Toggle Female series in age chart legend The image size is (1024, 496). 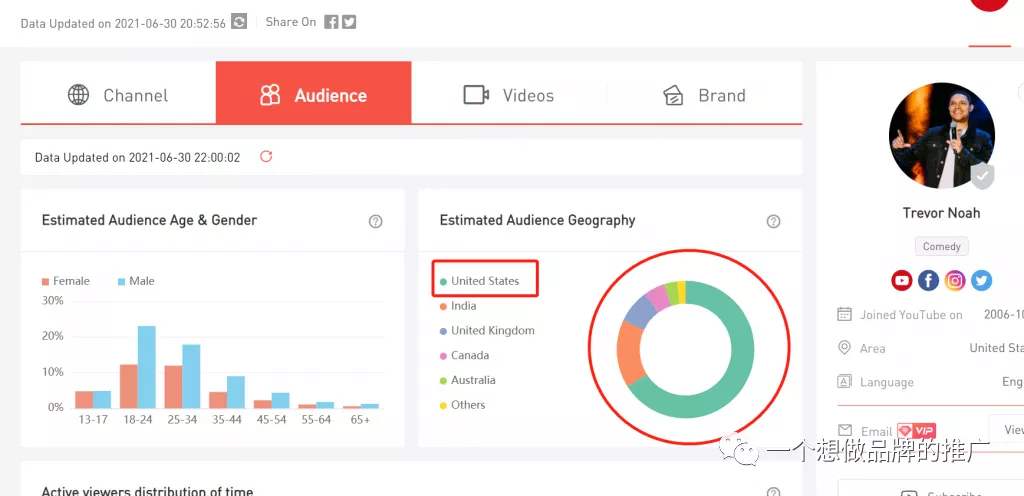click(65, 281)
